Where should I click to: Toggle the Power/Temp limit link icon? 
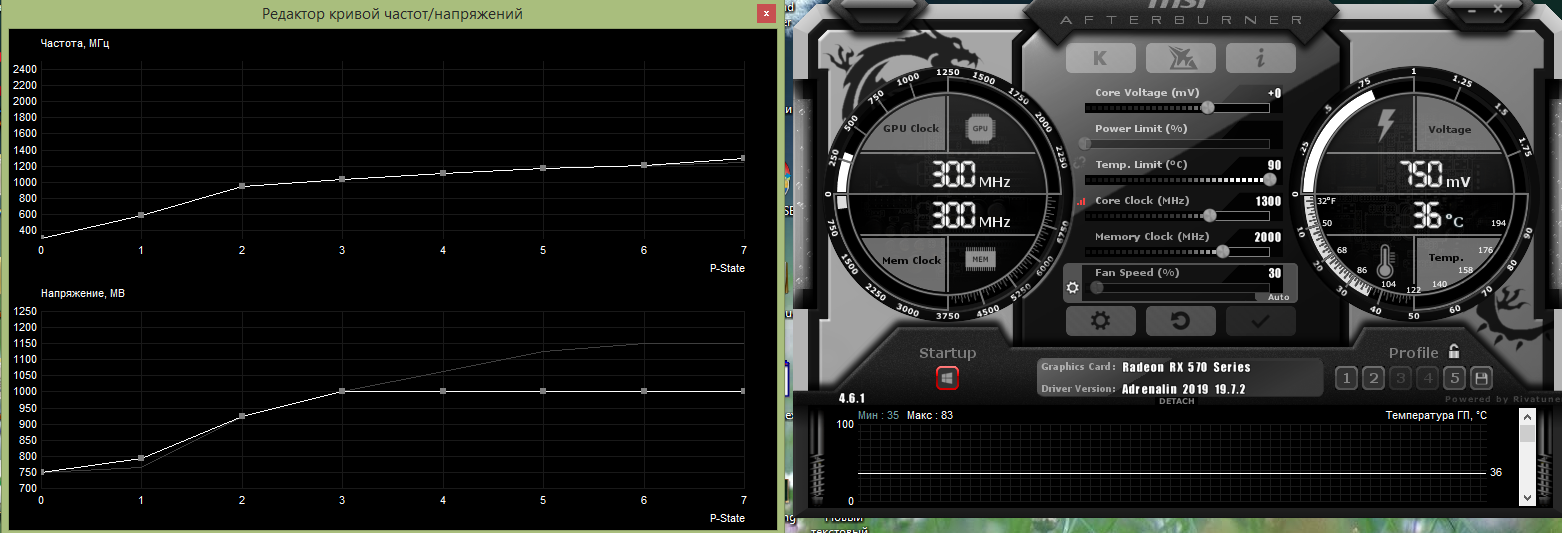pyautogui.click(x=1080, y=162)
